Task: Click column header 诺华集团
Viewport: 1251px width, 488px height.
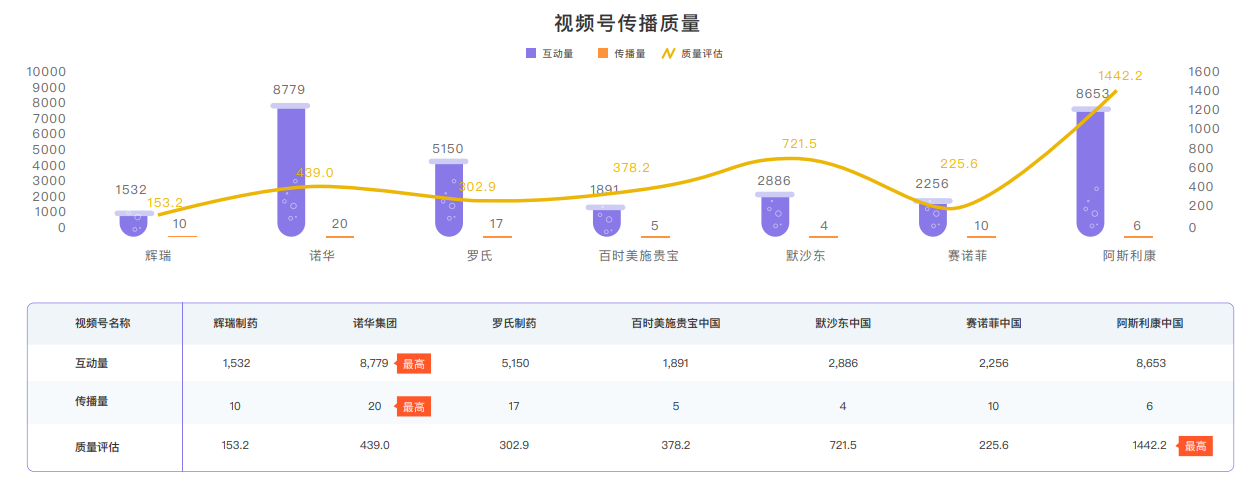Action: [x=375, y=324]
